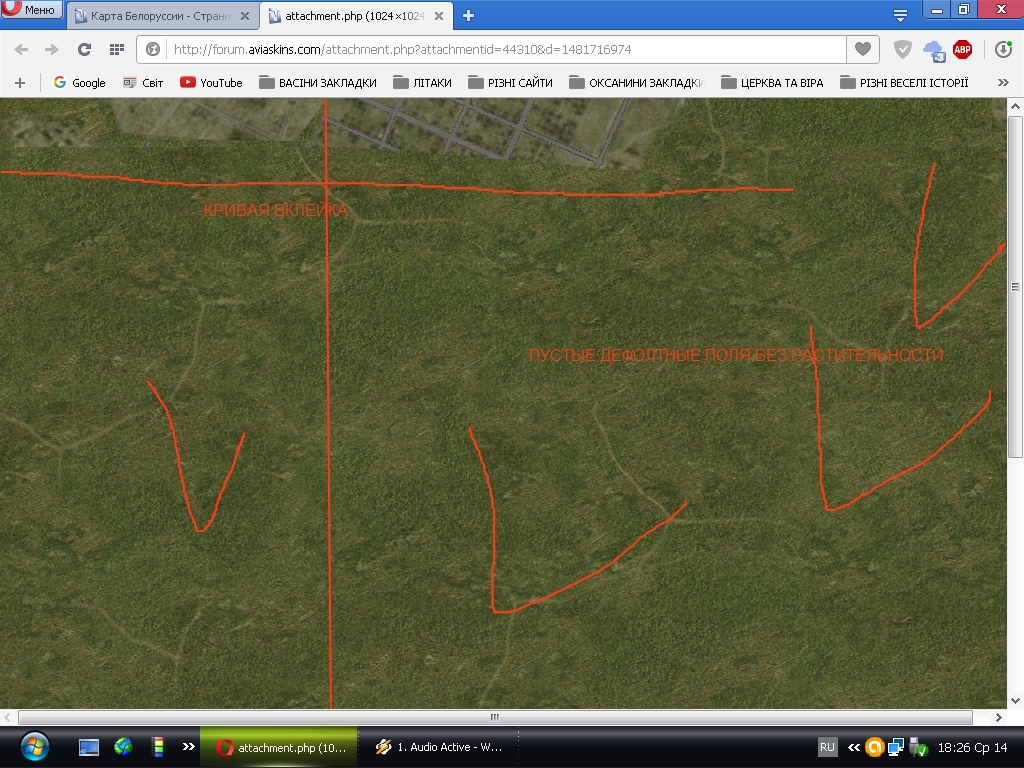Open the cloud sync extension icon
Screen dimensions: 1024x768
(x=934, y=50)
